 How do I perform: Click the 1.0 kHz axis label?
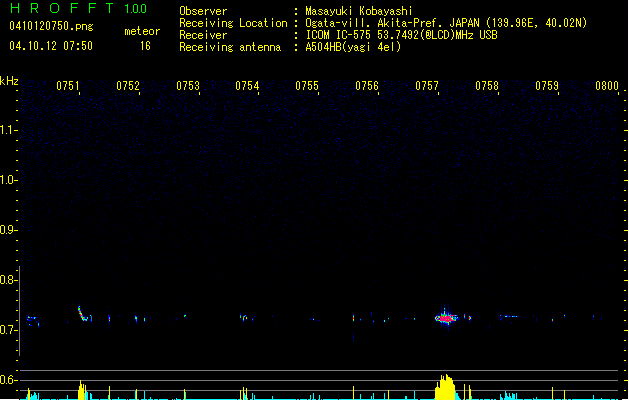pyautogui.click(x=8, y=180)
